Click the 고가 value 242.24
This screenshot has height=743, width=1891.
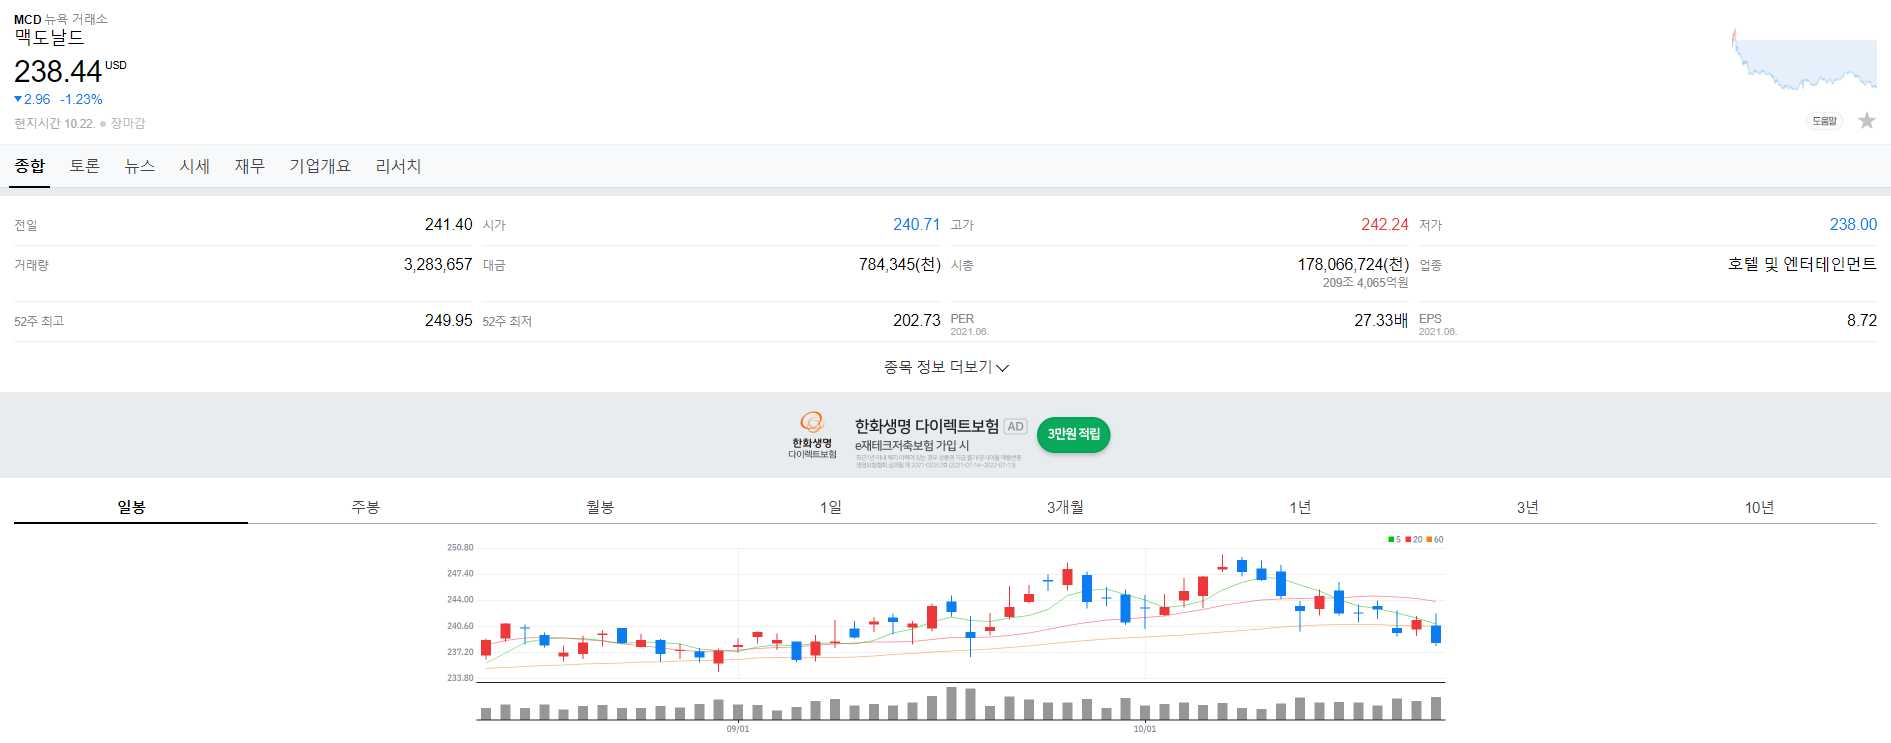click(1385, 224)
